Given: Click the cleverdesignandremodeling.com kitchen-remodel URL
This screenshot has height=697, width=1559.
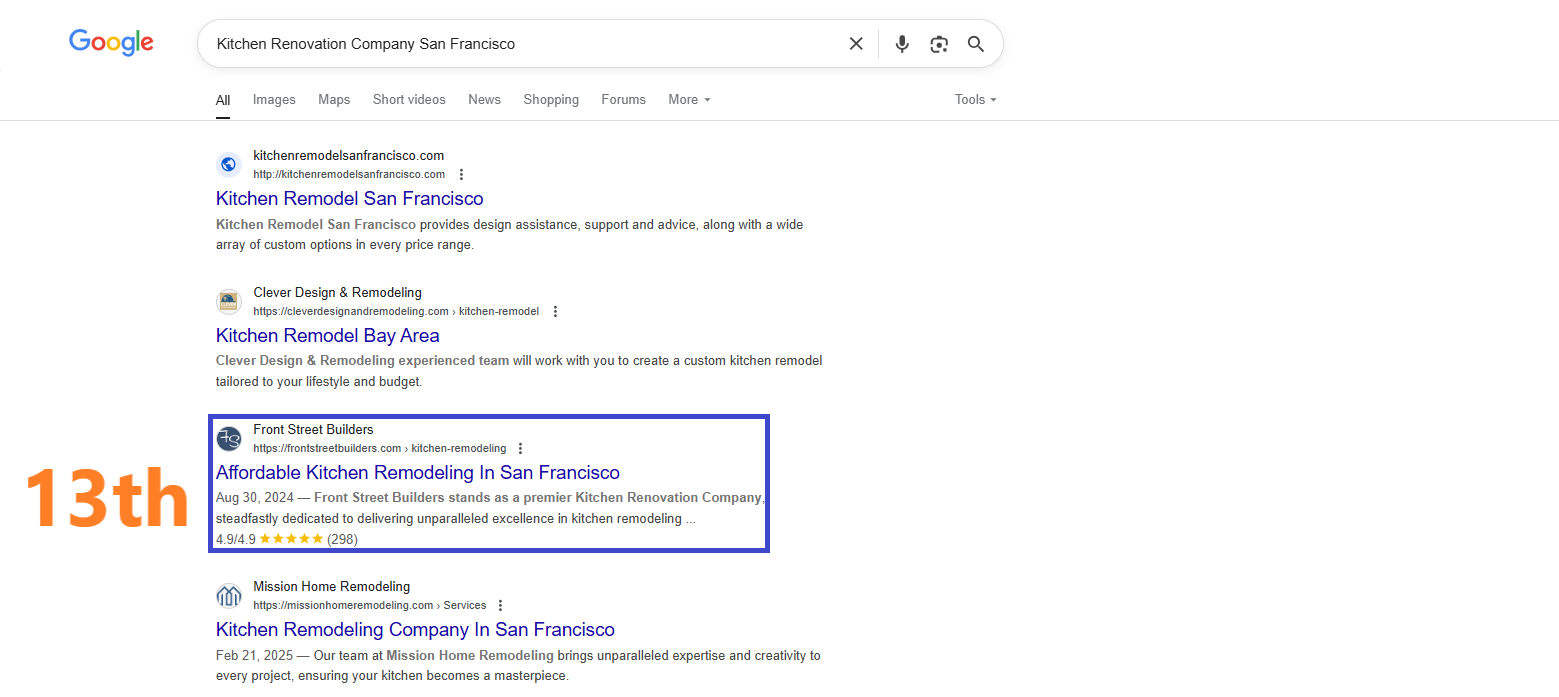Looking at the screenshot, I should [x=396, y=311].
